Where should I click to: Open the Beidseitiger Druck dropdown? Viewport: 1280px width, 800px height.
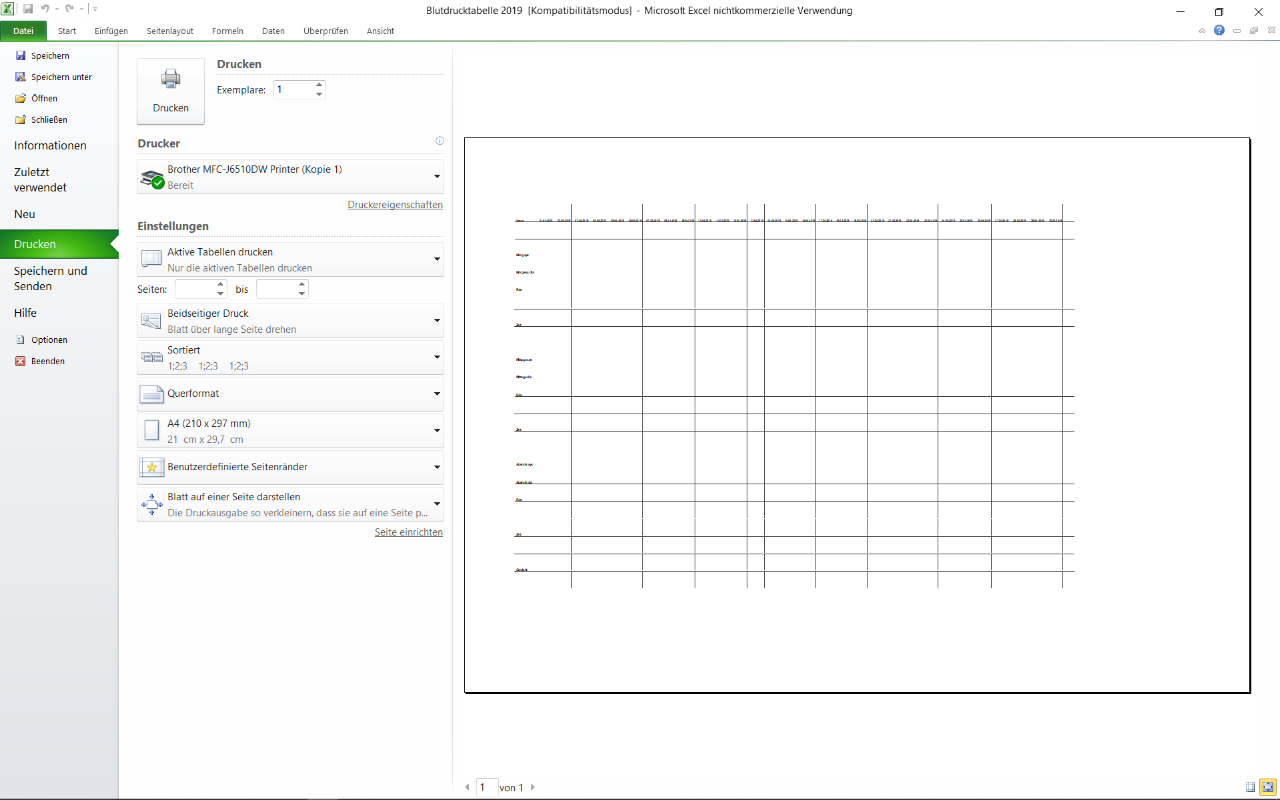[x=290, y=321]
